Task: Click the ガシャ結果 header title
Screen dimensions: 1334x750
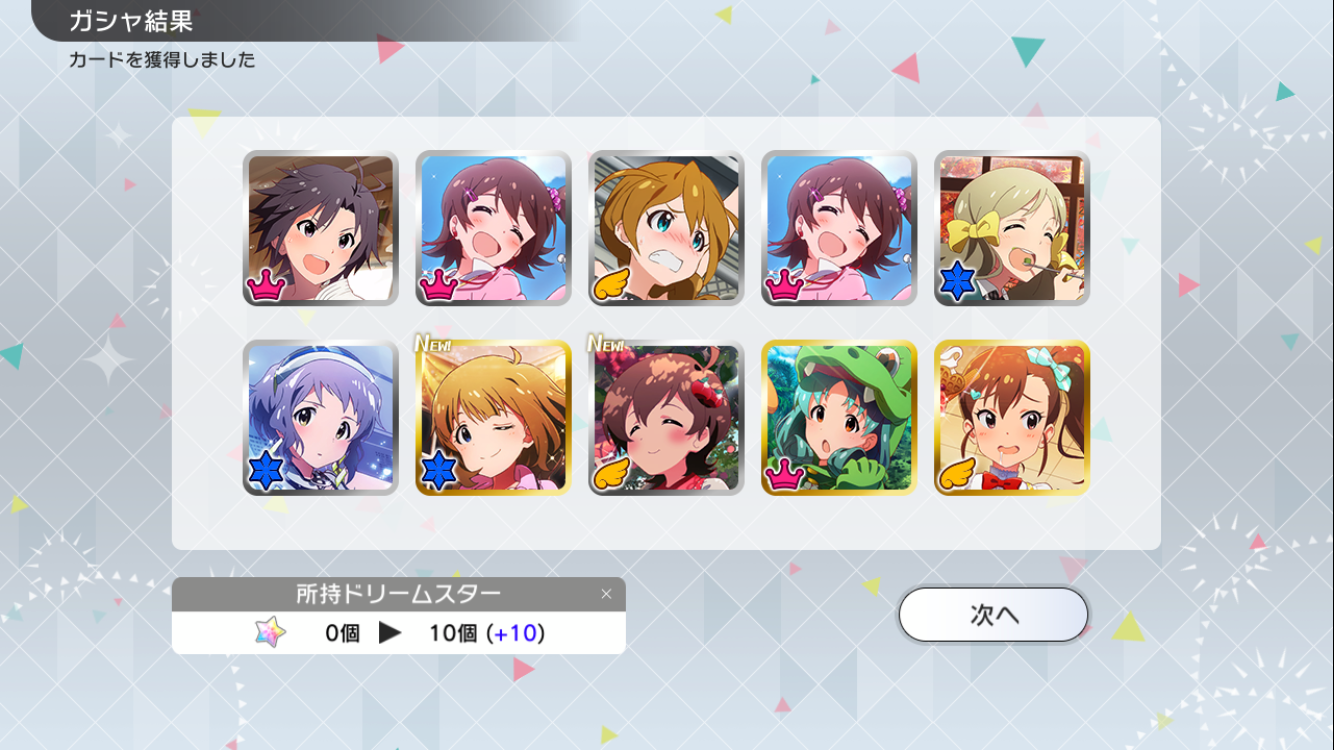Action: pyautogui.click(x=131, y=20)
